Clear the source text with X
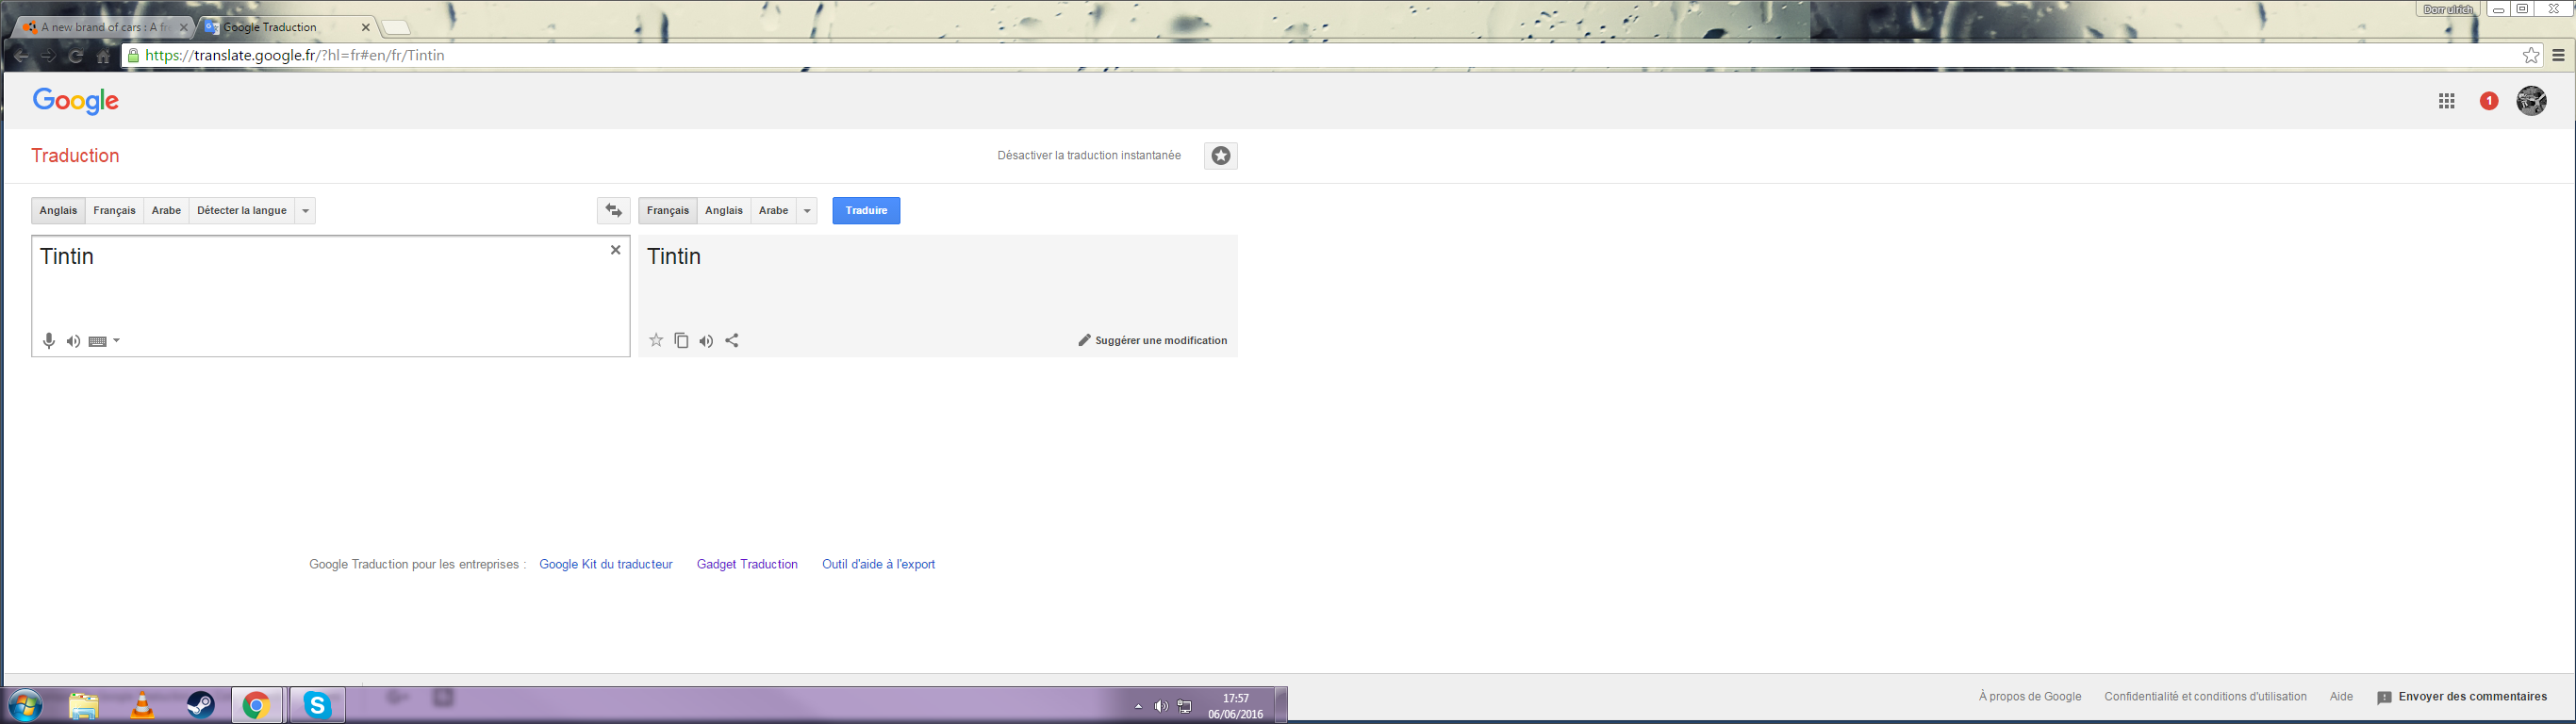 tap(616, 250)
